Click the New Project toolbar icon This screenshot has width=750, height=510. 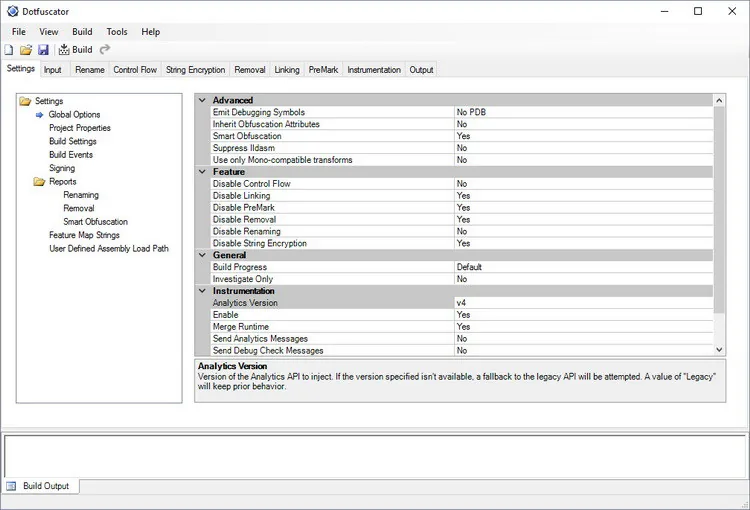tap(9, 50)
